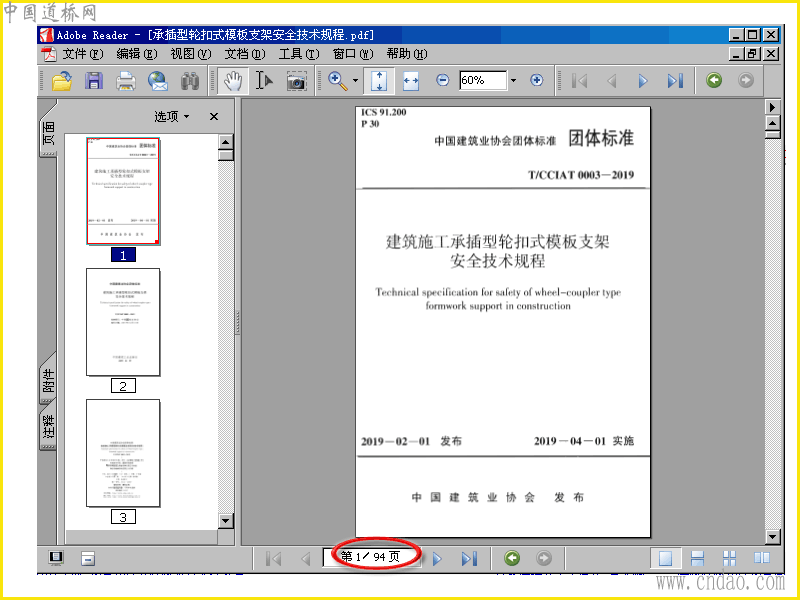Open the 文档(D) menu
Image resolution: width=800 pixels, height=600 pixels.
click(244, 54)
